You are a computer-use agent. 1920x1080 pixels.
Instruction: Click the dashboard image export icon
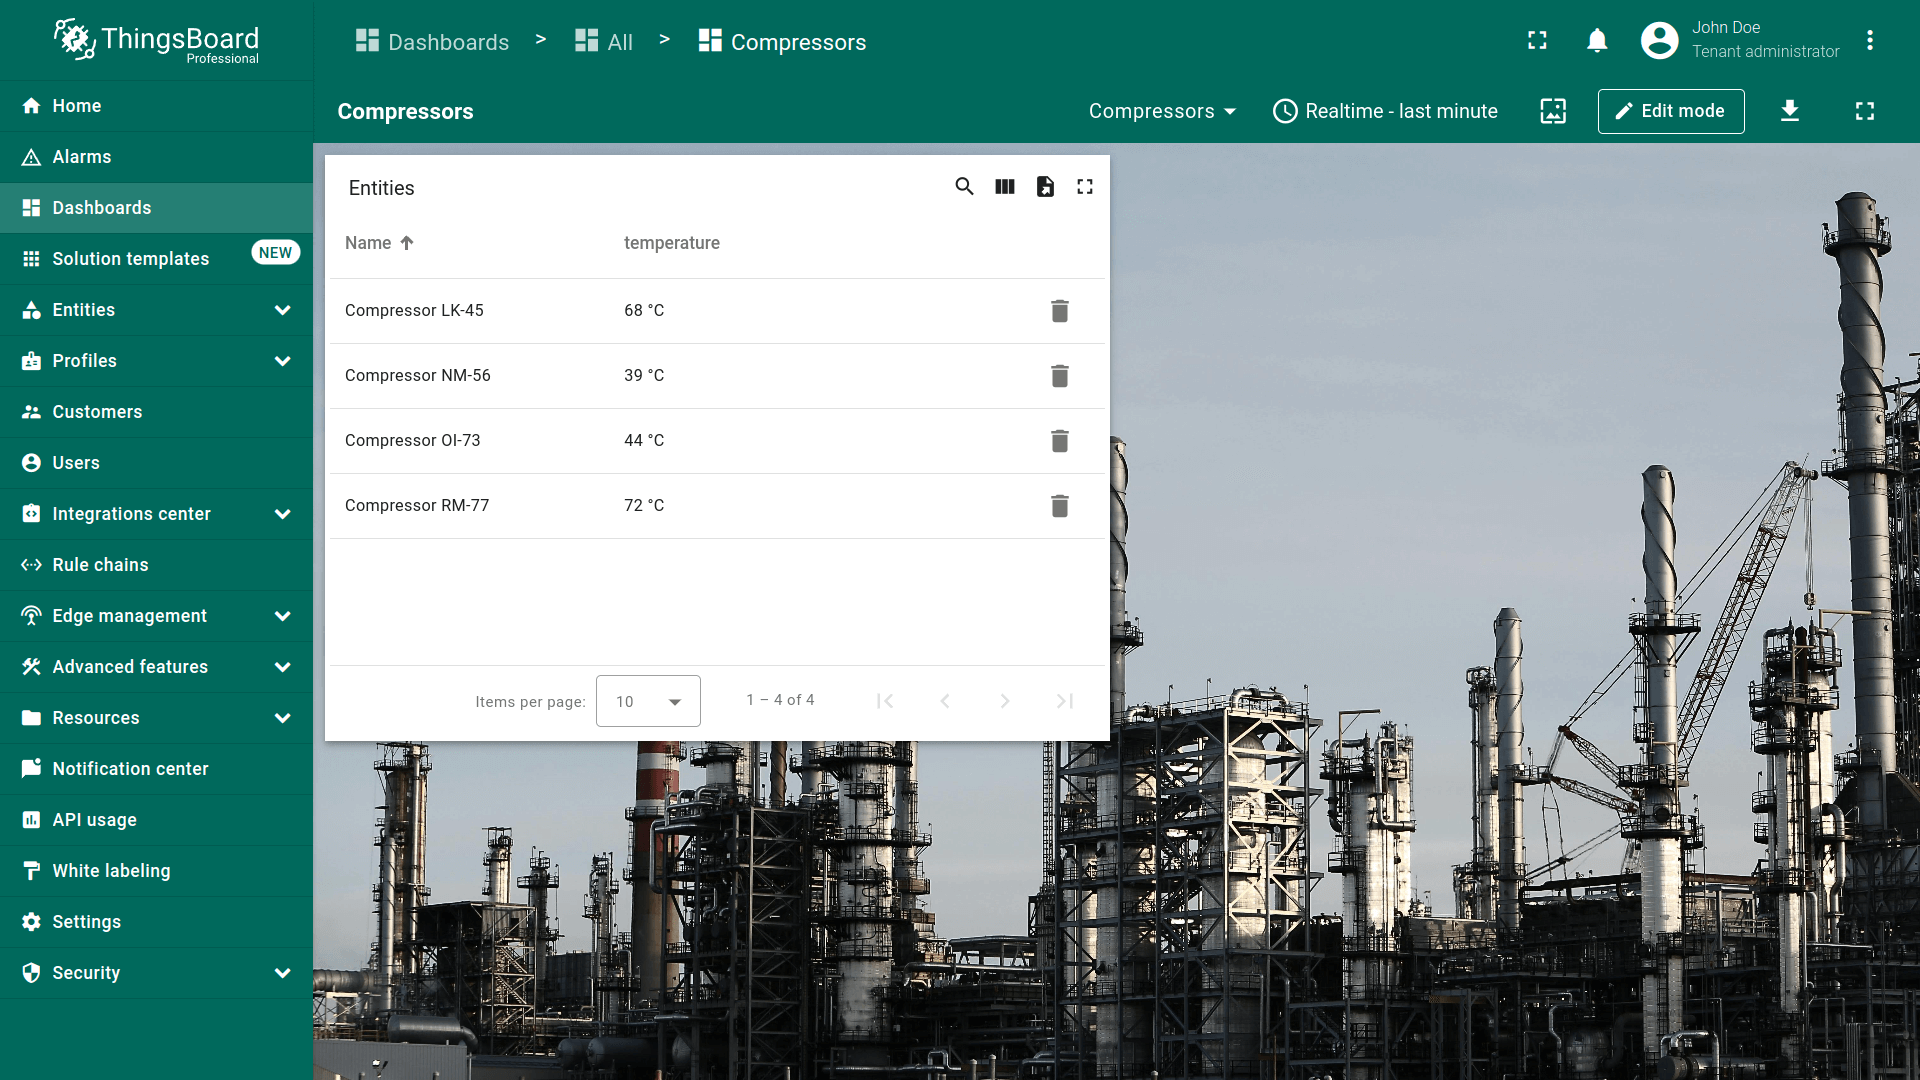click(x=1553, y=111)
